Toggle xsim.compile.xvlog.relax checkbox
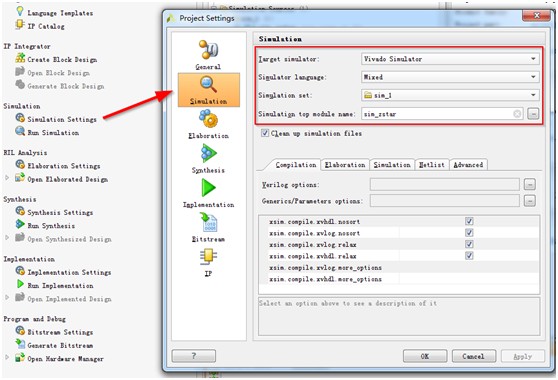 pyautogui.click(x=469, y=244)
